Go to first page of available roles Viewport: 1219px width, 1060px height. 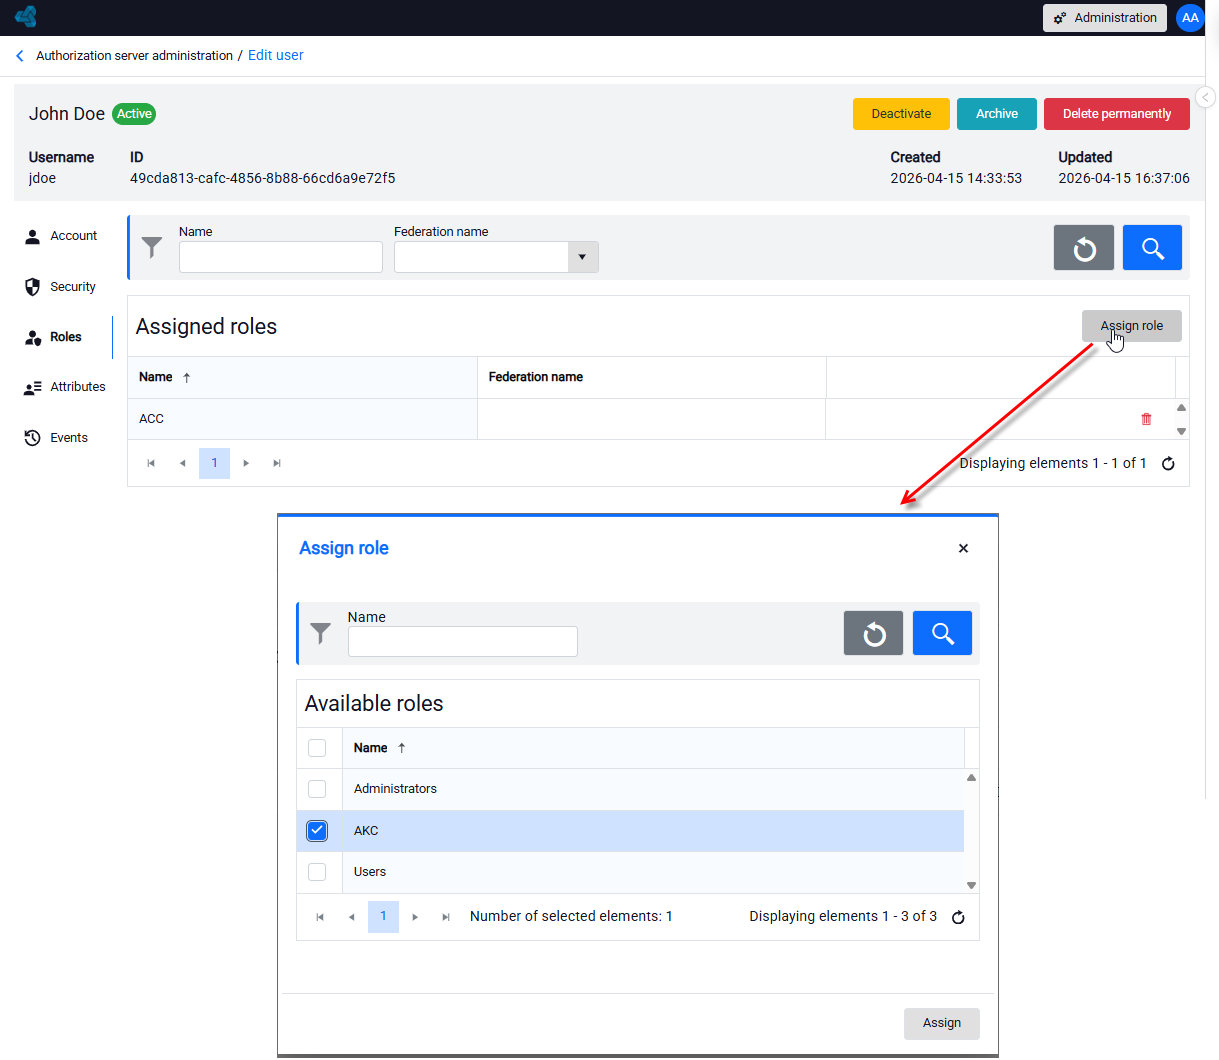320,917
